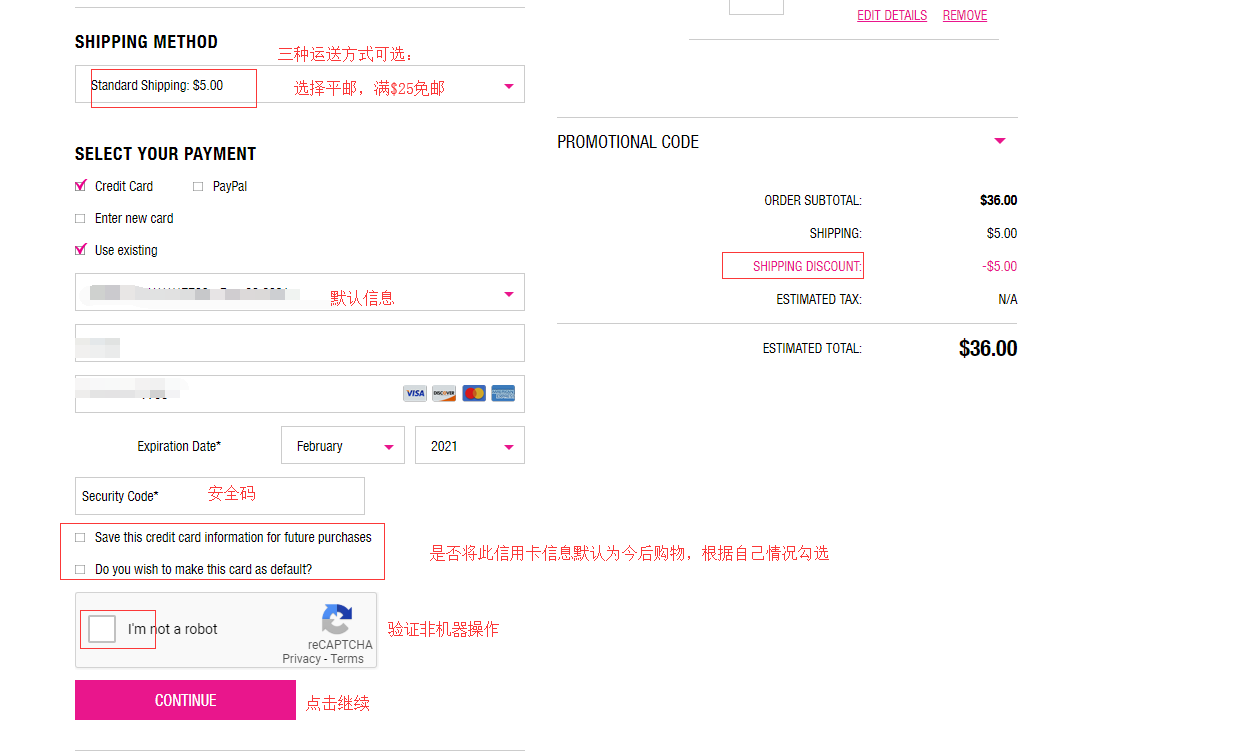Select the PayPal payment option

coord(198,187)
